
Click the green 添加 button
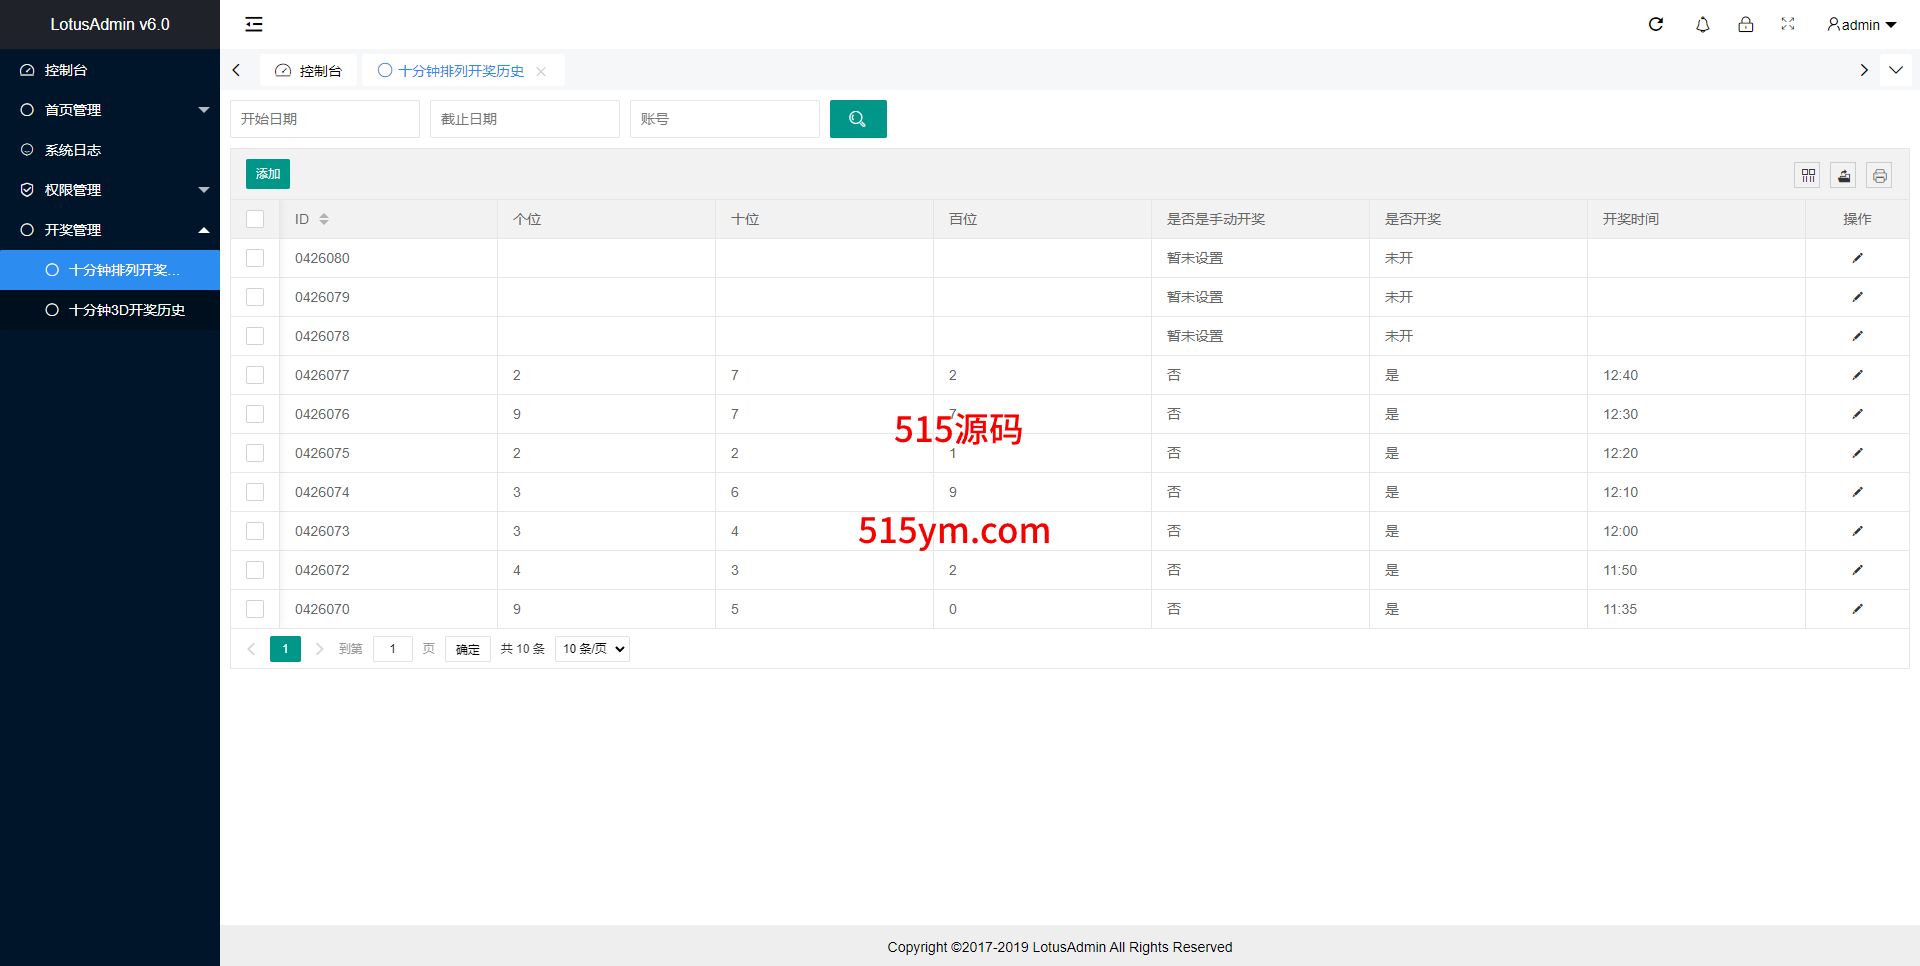tap(267, 174)
